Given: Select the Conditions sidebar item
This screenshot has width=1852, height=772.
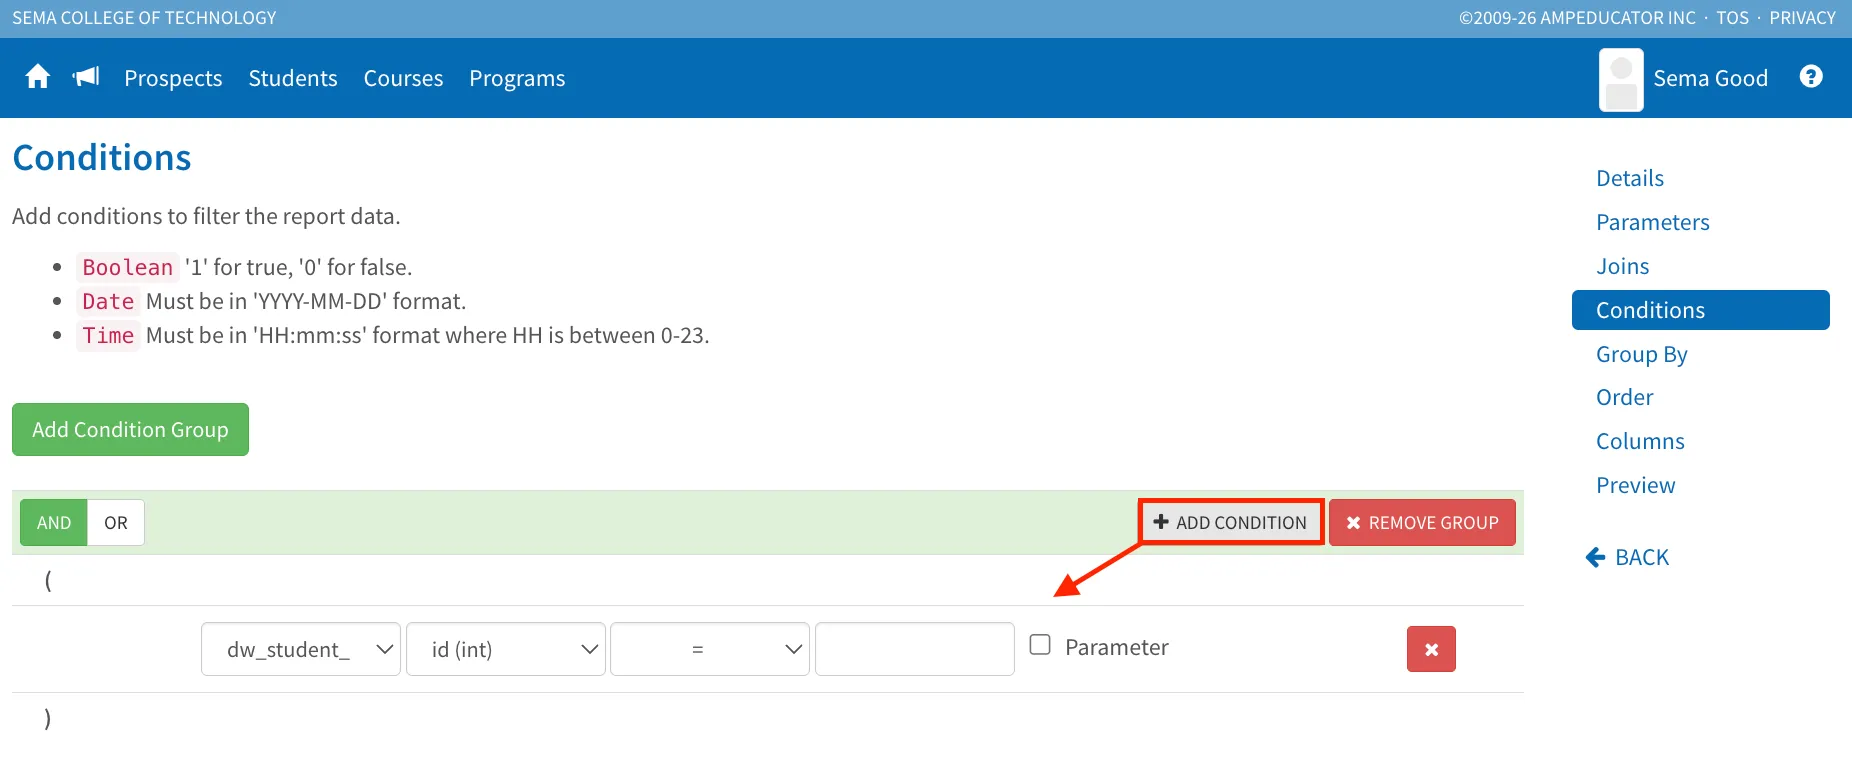Looking at the screenshot, I should (x=1701, y=310).
